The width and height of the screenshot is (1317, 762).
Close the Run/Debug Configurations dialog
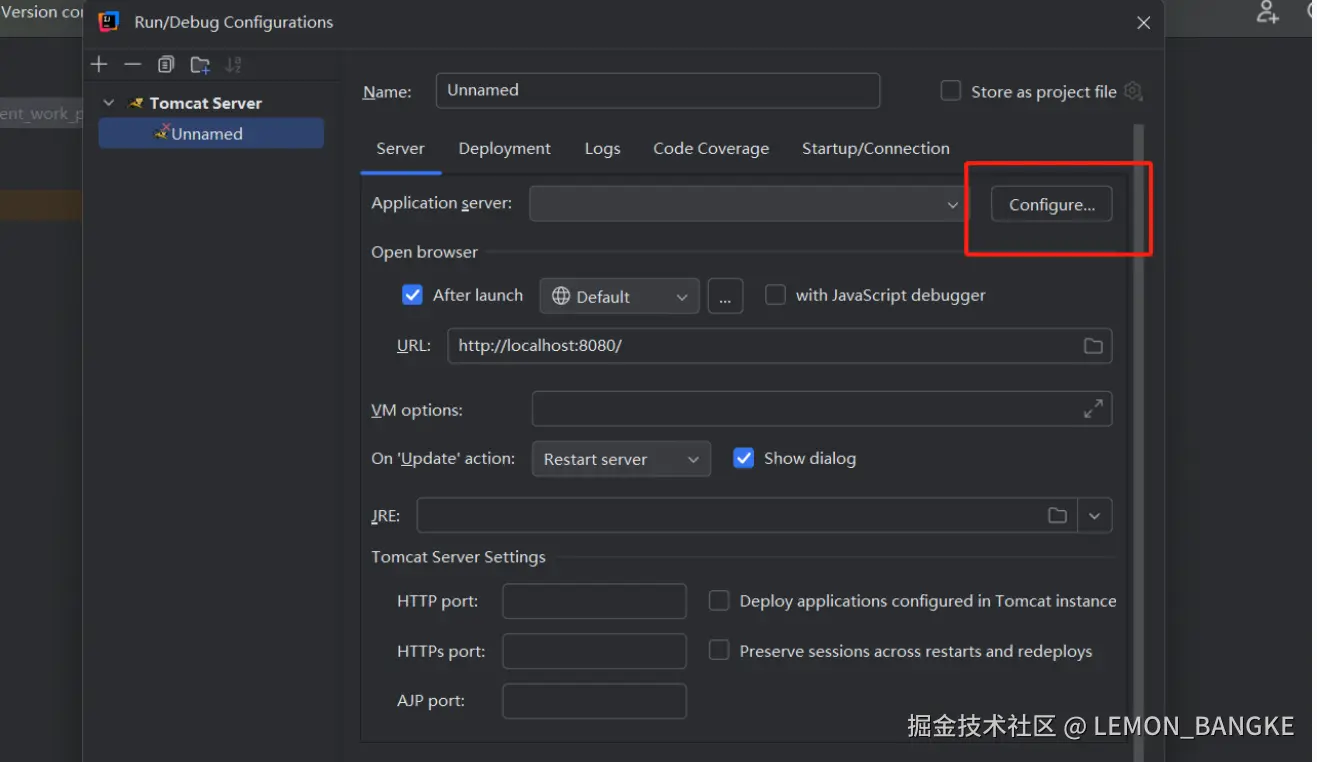(1144, 23)
